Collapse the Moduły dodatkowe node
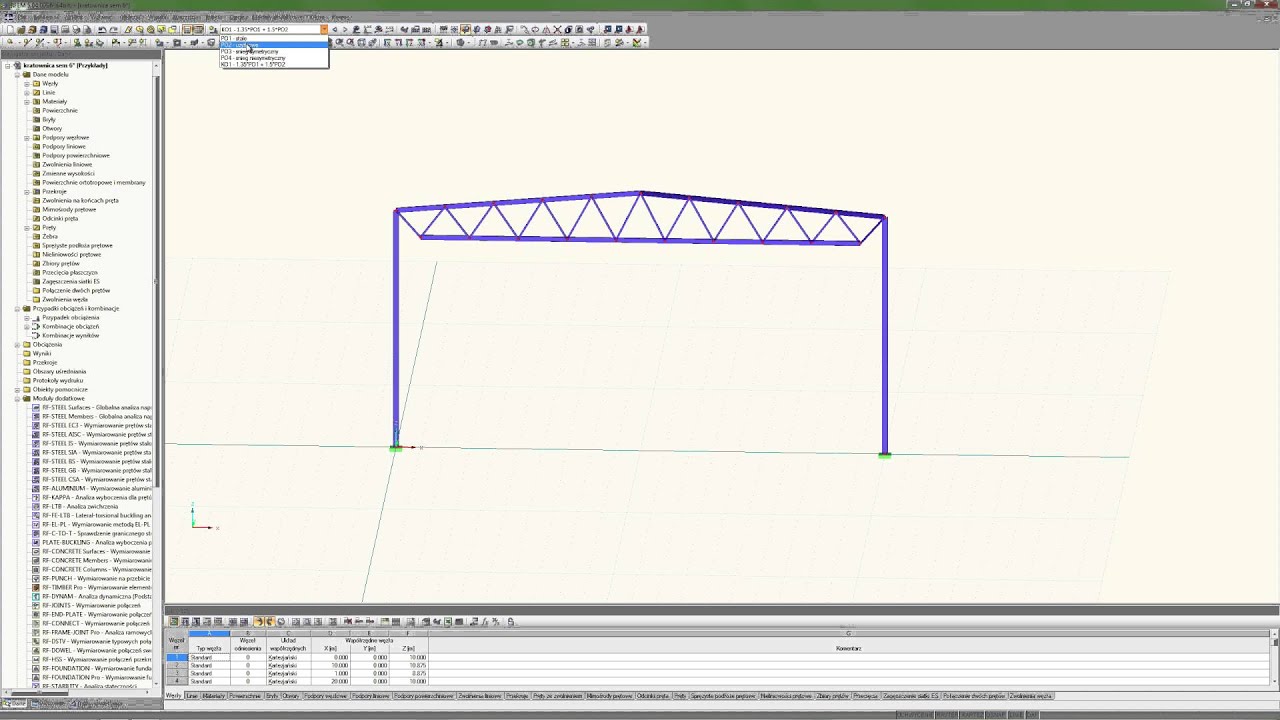The image size is (1280, 720). click(x=18, y=398)
